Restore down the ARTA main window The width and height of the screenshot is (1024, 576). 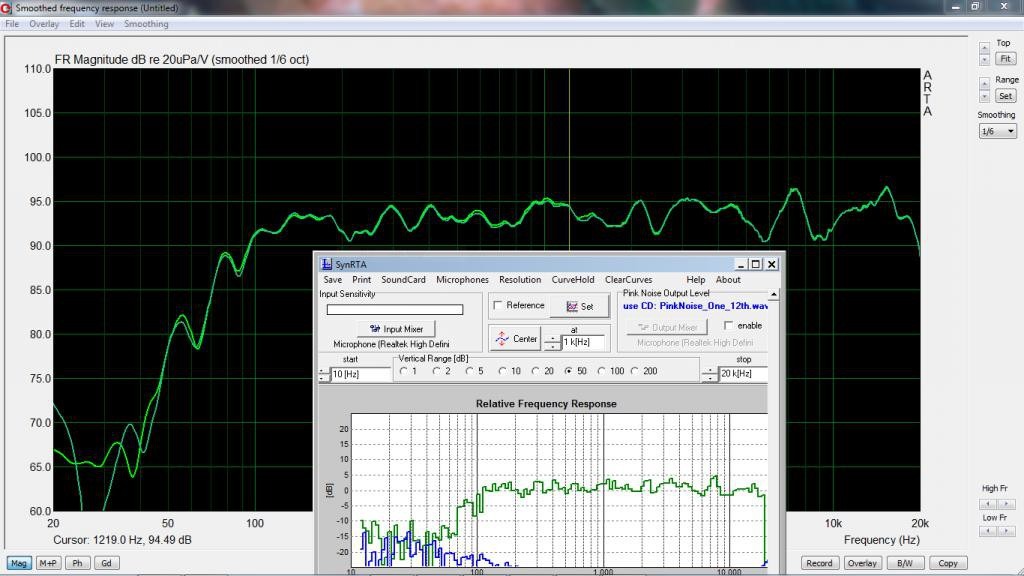(x=975, y=7)
